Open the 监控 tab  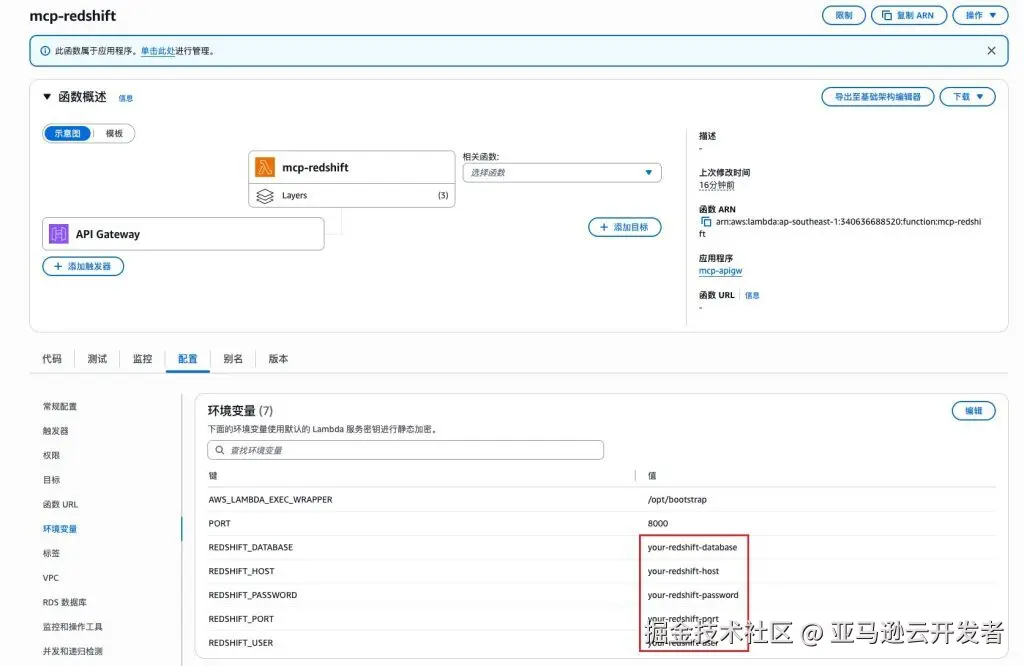coord(142,358)
